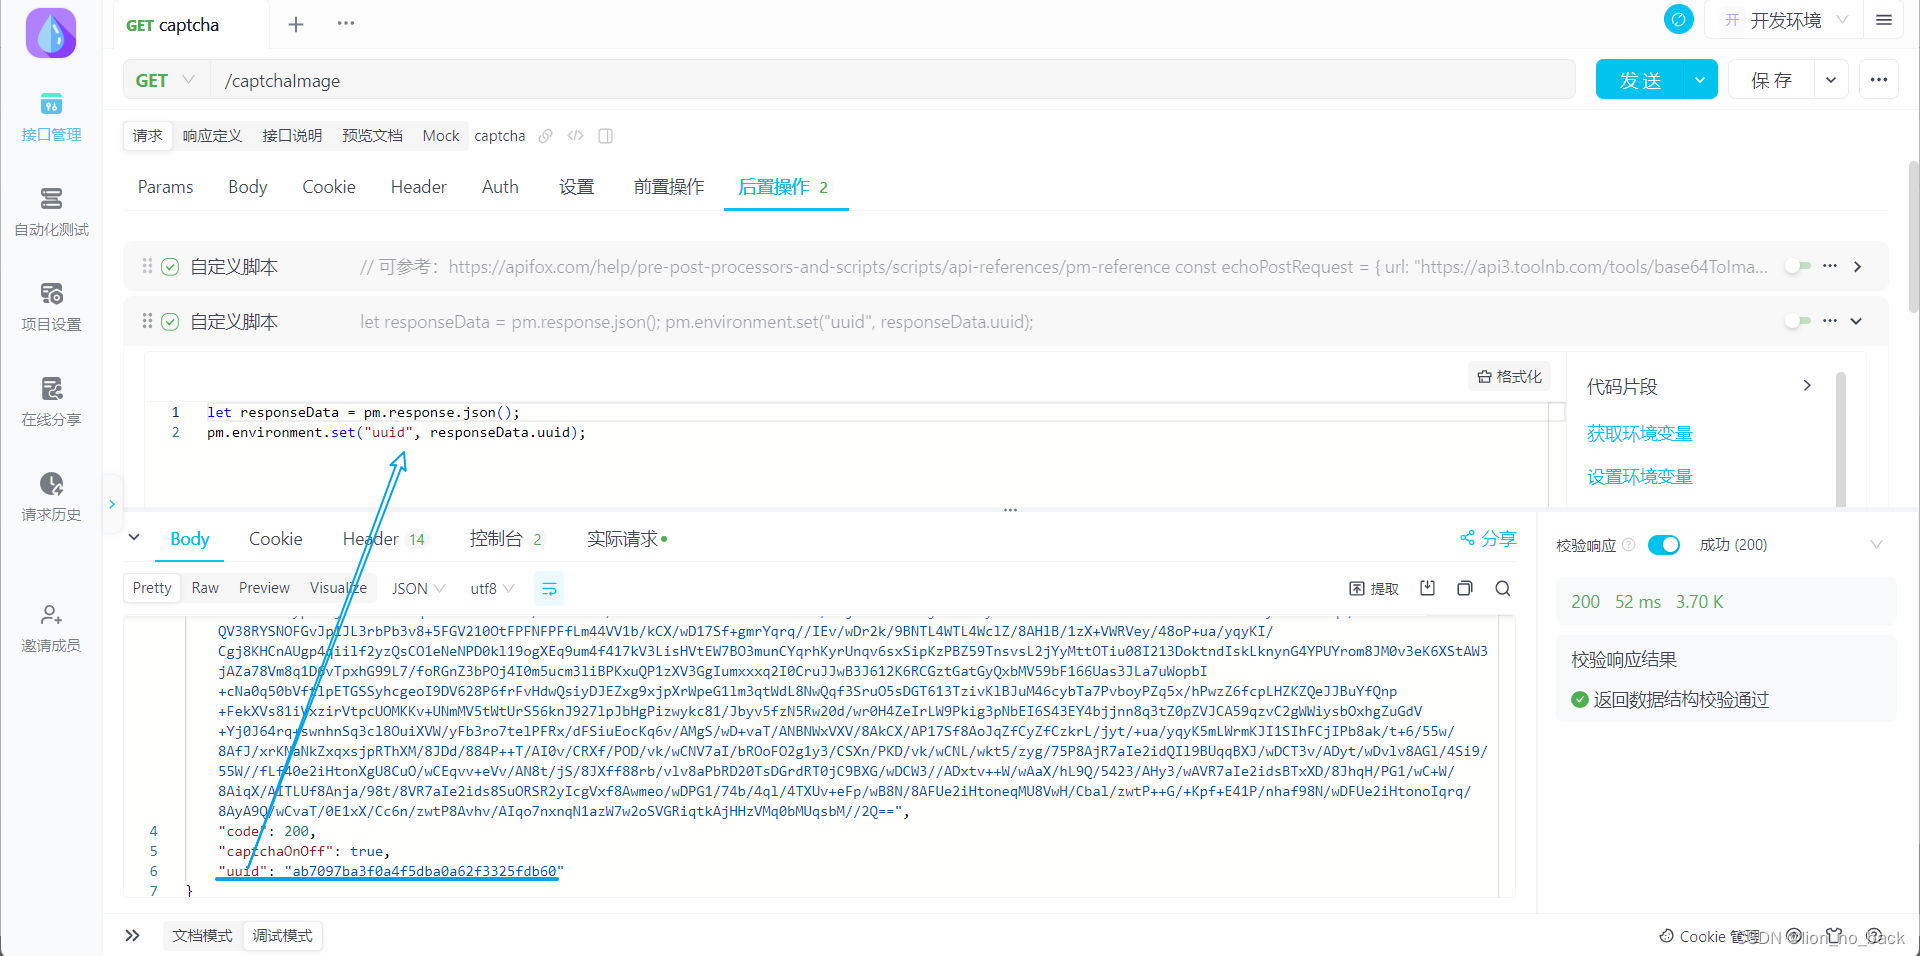
Task: Open the 保存 button dropdown arrow
Action: [x=1831, y=80]
